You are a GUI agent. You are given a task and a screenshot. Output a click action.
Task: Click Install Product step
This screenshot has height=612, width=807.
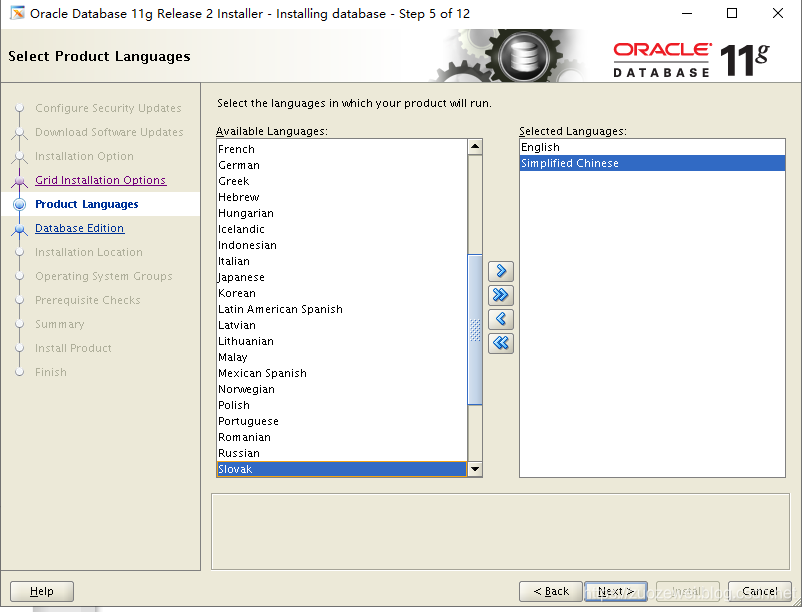(x=73, y=348)
